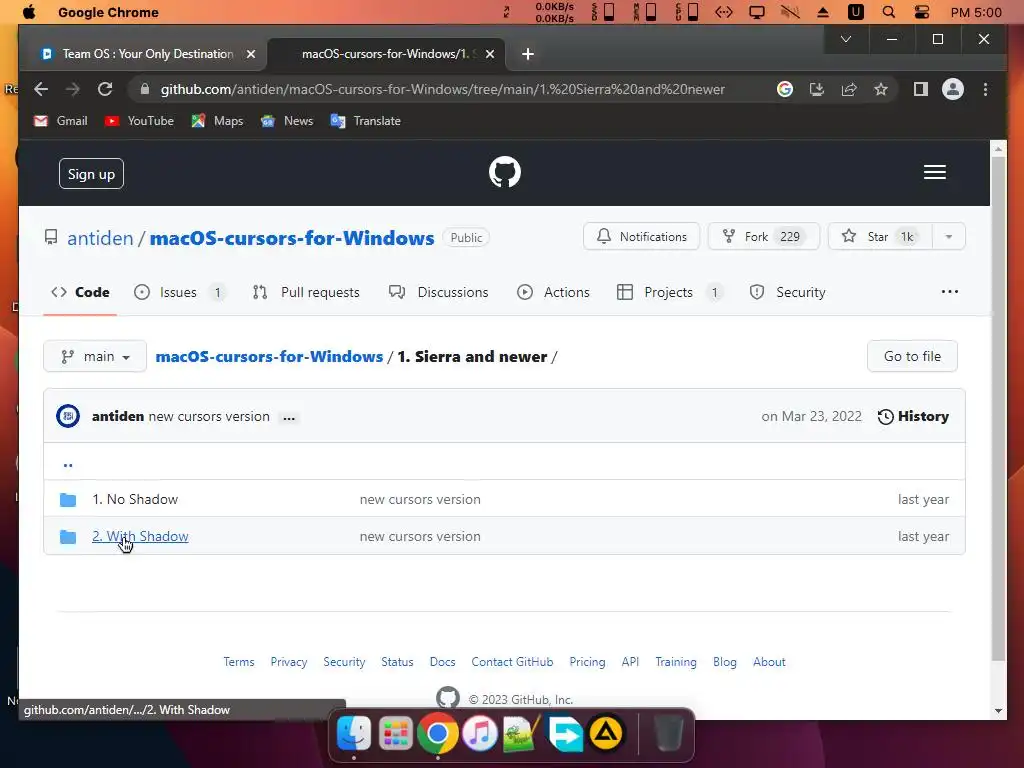
Task: Open a new tab with the plus button
Action: (528, 54)
